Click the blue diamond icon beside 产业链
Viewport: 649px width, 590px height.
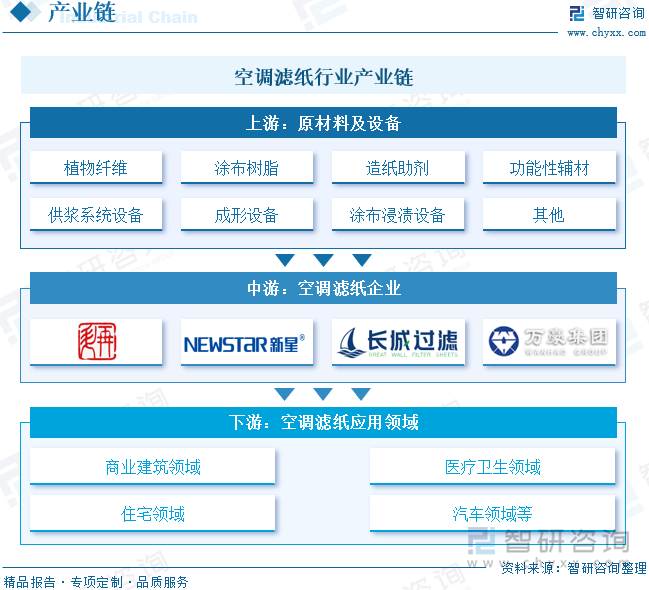pos(20,11)
